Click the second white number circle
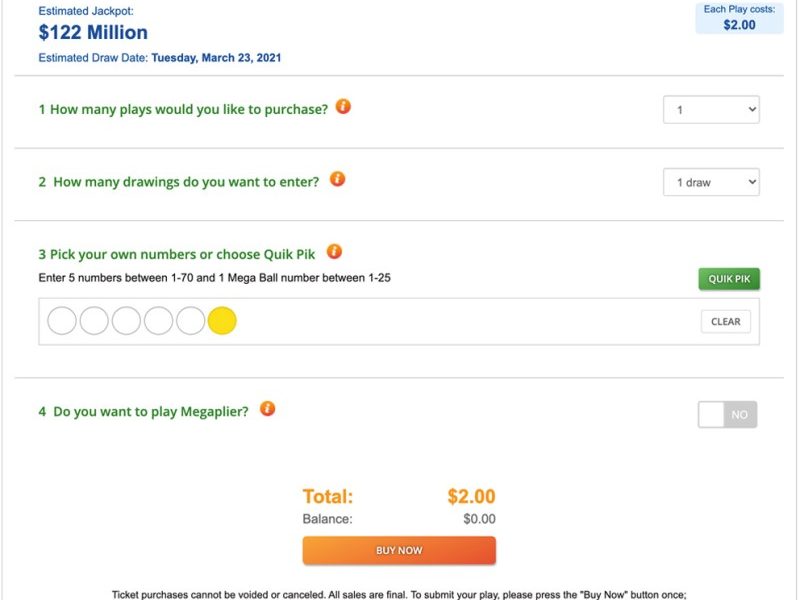Screen dimensions: 800x600 pyautogui.click(x=94, y=321)
